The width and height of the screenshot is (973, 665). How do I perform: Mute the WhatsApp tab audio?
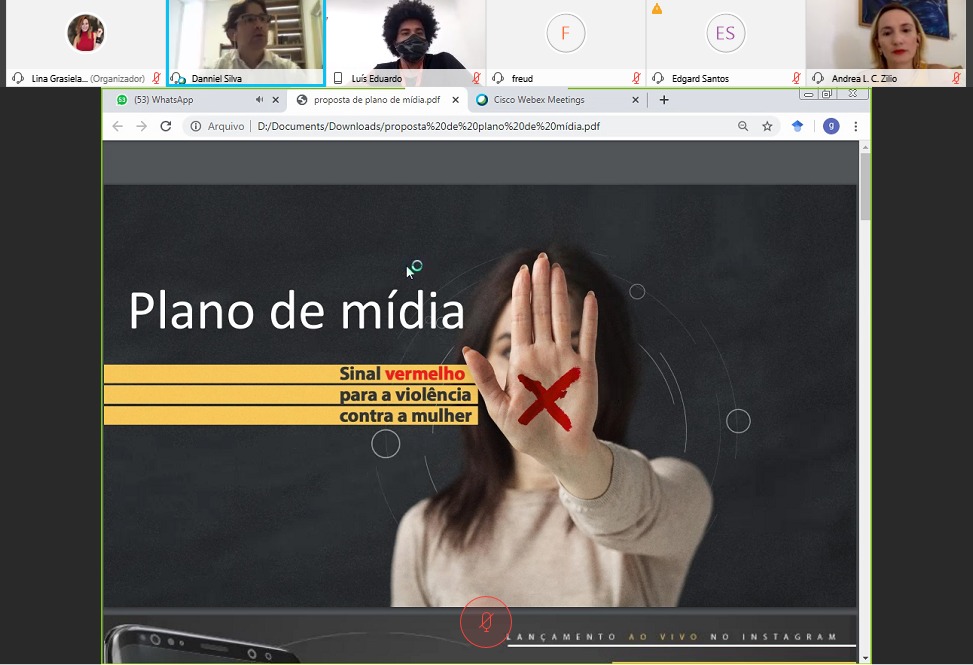tap(260, 100)
